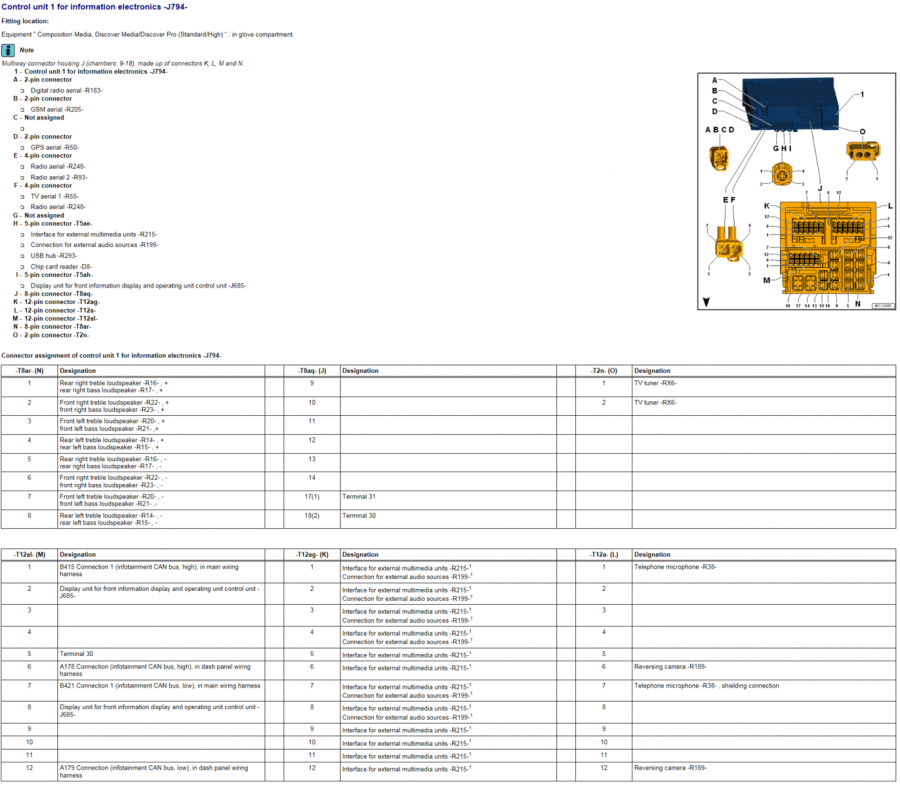
Task: Click the Terminal 31 cell in T8aq table
Action: pyautogui.click(x=358, y=497)
